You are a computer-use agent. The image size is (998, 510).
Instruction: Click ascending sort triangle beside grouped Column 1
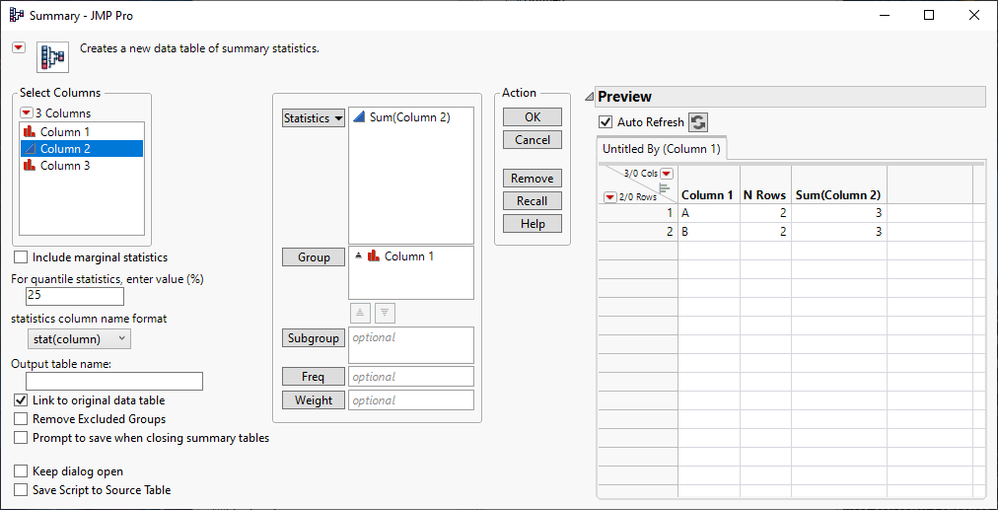tap(358, 256)
